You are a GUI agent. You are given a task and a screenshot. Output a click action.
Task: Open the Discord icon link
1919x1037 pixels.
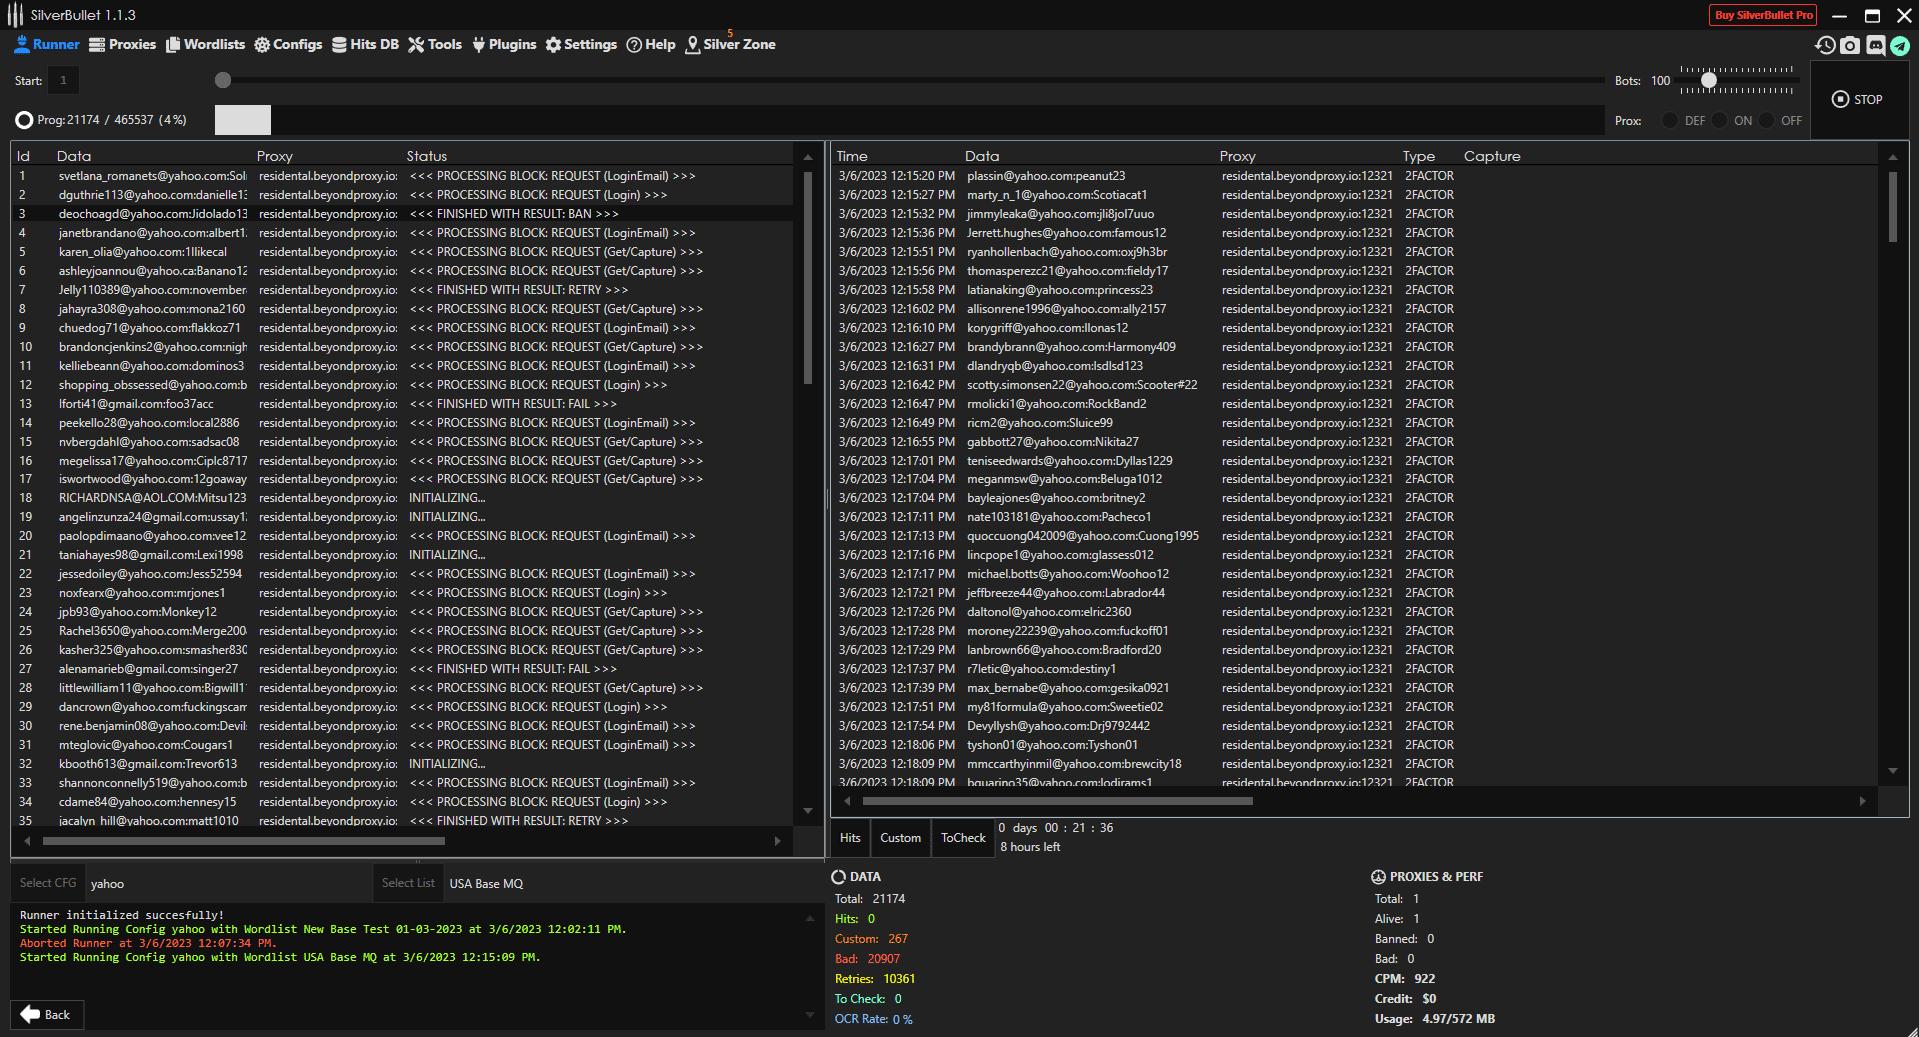[1875, 45]
